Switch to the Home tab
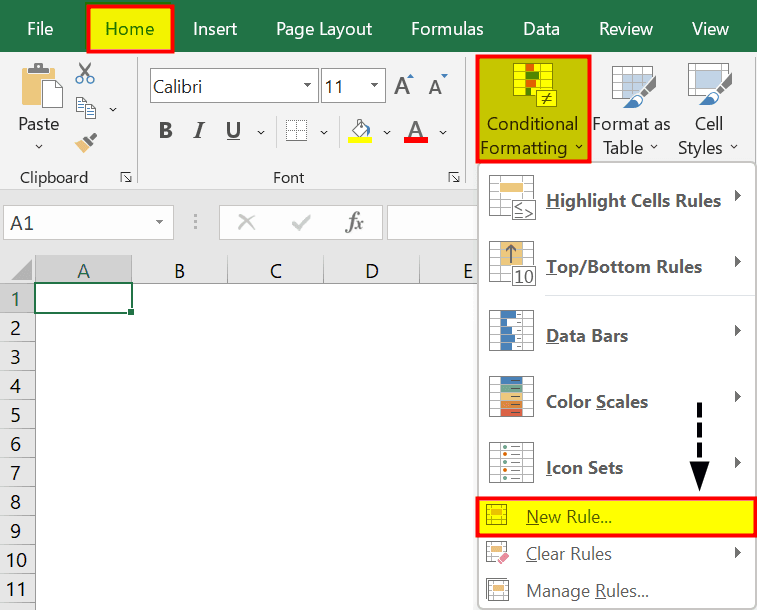Image resolution: width=757 pixels, height=610 pixels. 130,29
